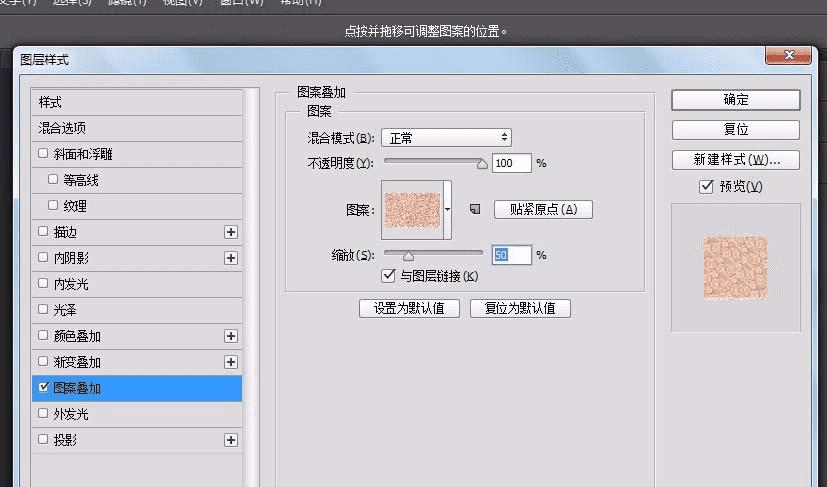Enable the 渐变叠加 checkbox
This screenshot has height=487, width=827.
43,361
